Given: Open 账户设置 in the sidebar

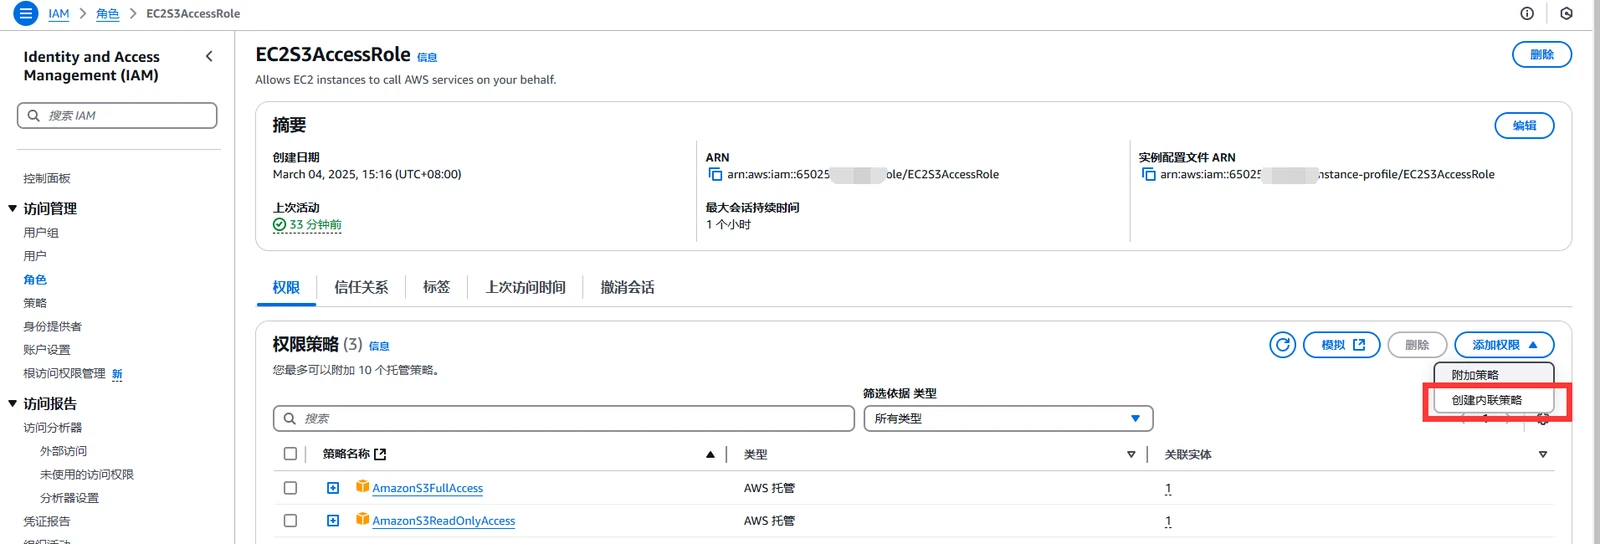Looking at the screenshot, I should tap(47, 350).
